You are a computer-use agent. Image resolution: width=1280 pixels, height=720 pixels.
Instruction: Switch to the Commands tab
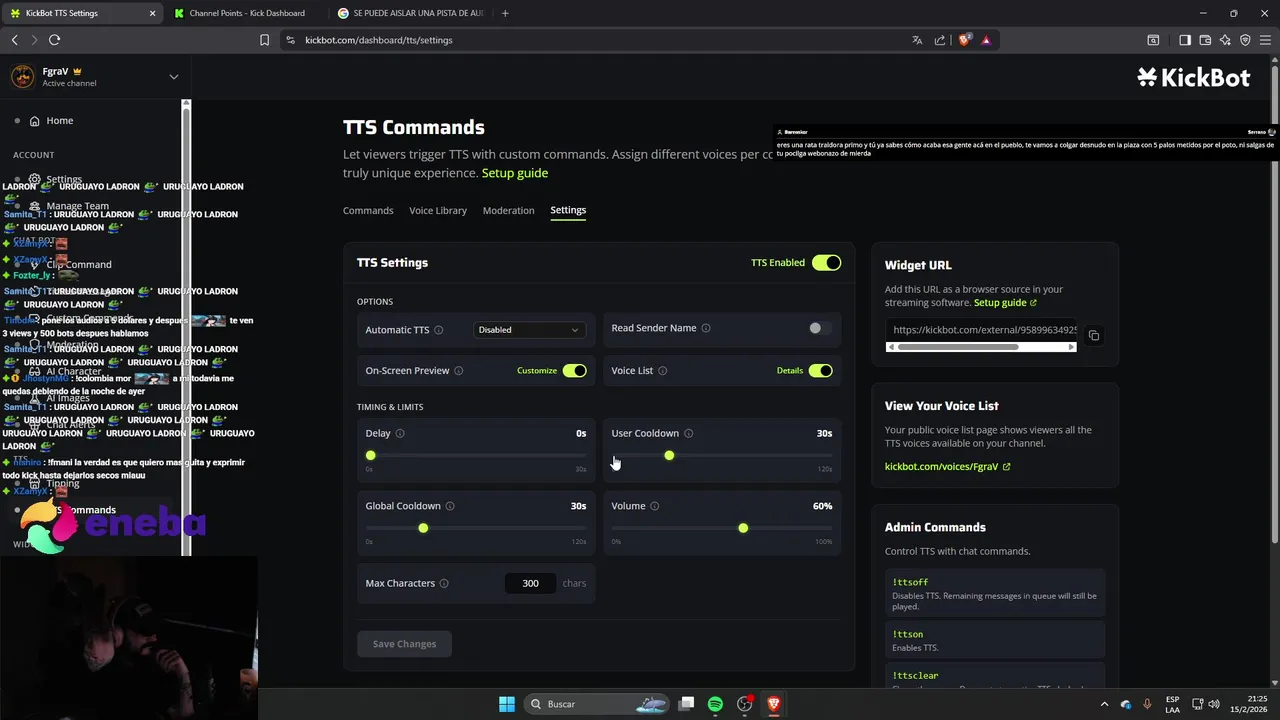[x=368, y=210]
